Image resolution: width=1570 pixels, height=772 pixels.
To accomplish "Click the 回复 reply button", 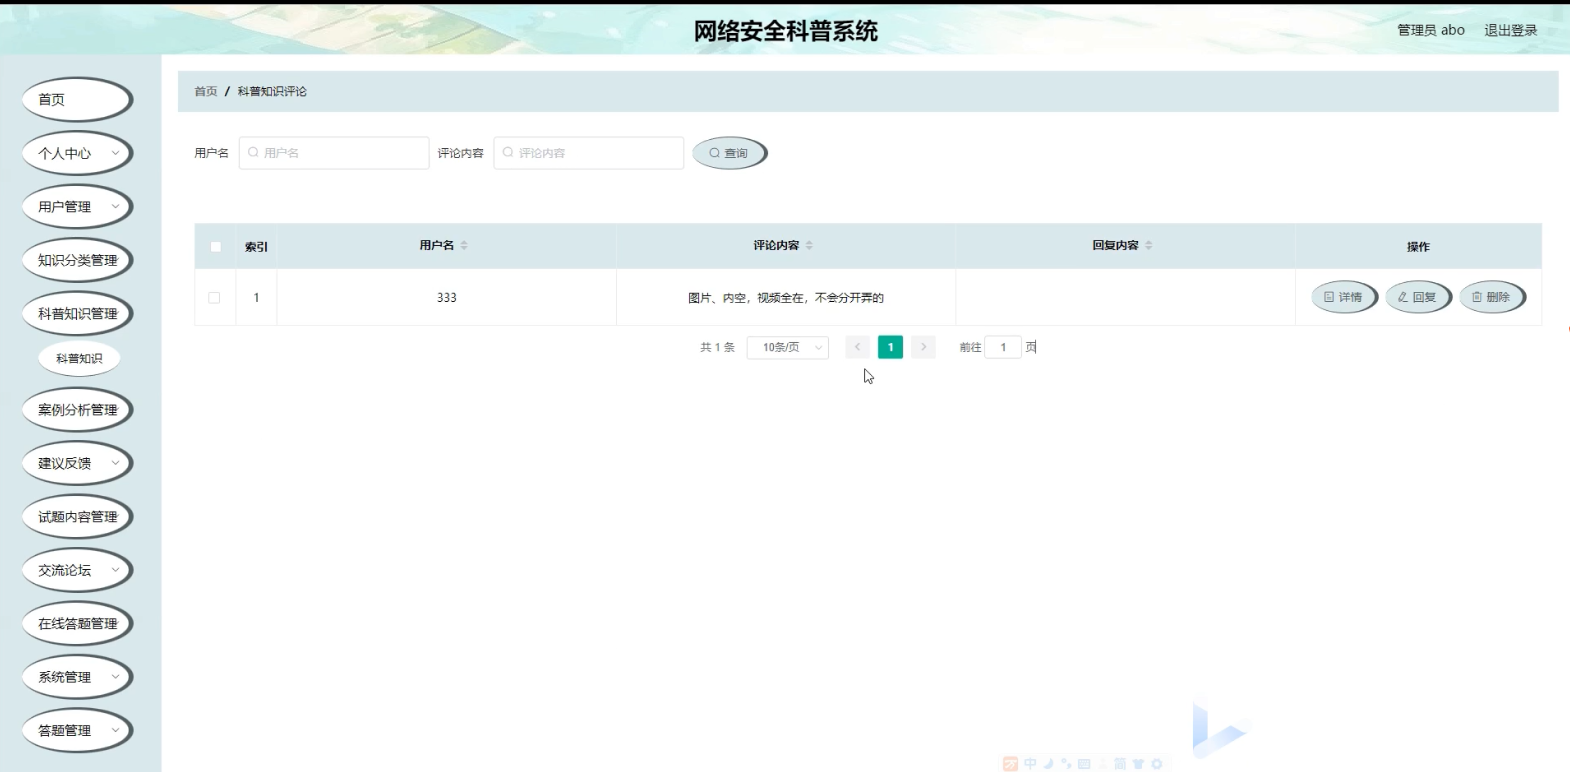I will pos(1417,297).
